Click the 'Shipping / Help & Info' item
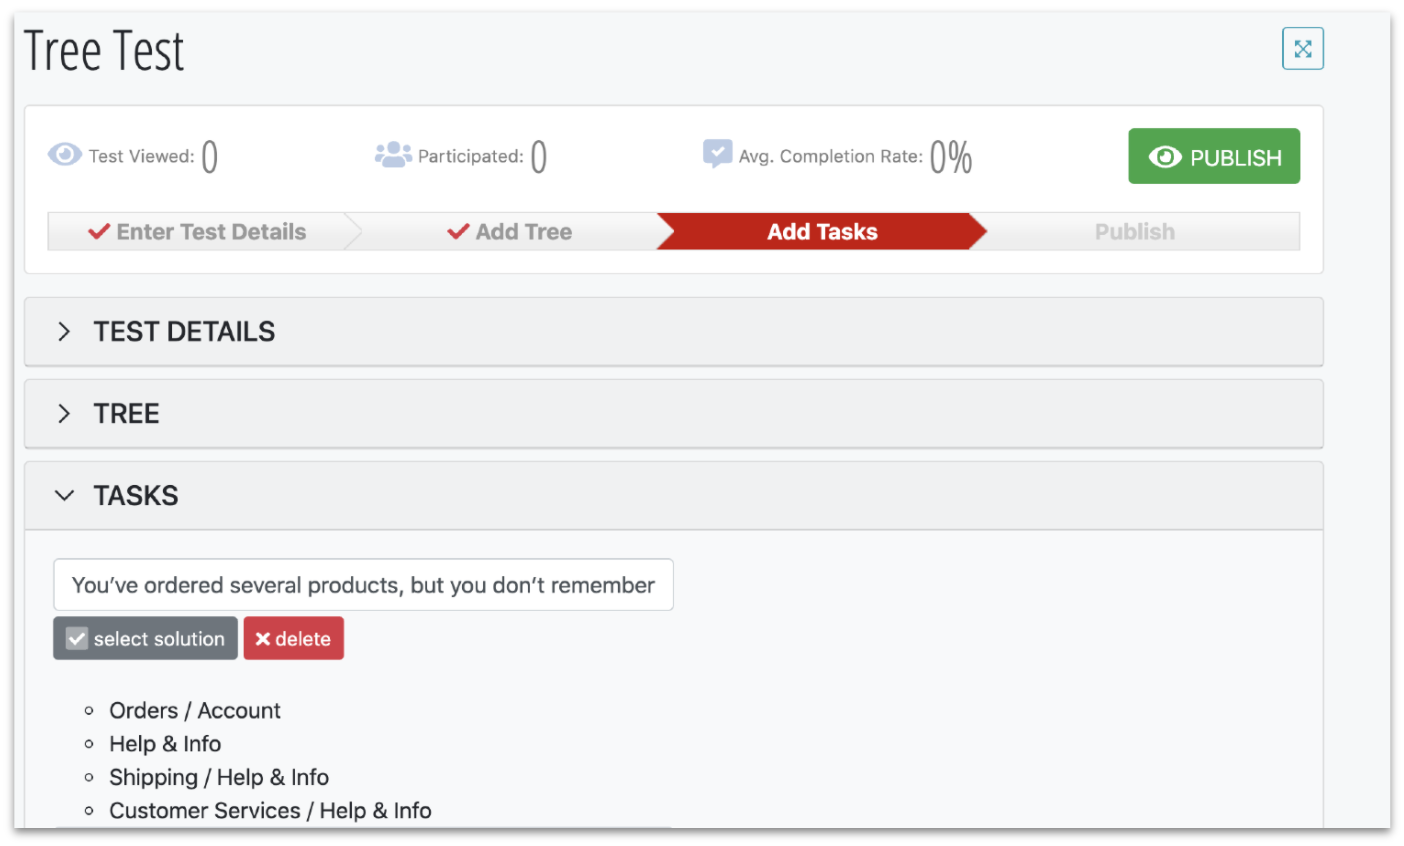This screenshot has height=846, width=1404. point(219,778)
